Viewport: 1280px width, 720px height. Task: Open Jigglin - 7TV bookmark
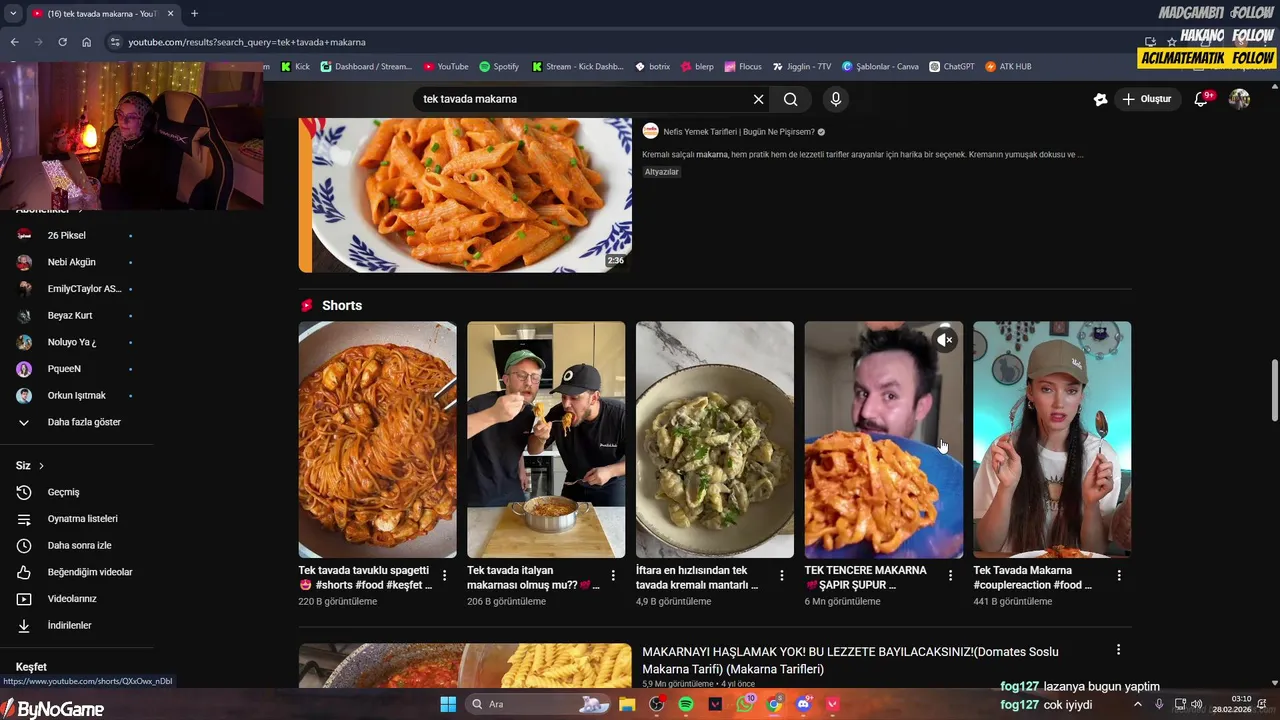point(801,66)
